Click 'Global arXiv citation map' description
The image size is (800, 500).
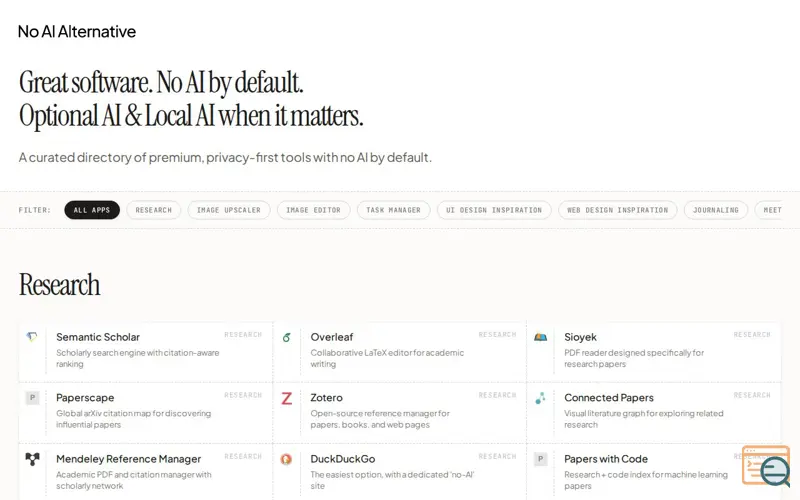134,419
